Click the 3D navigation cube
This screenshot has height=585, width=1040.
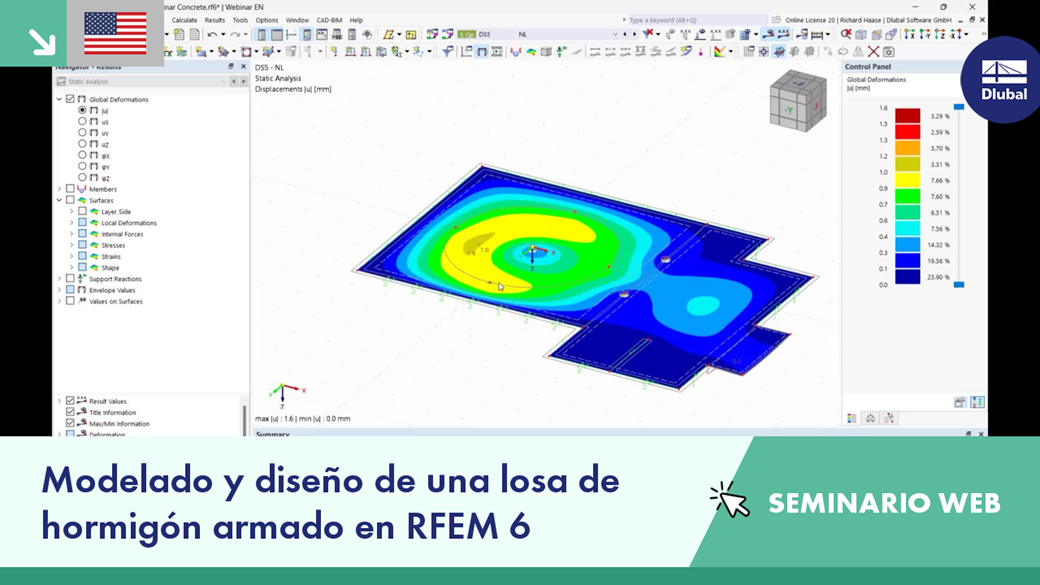(798, 102)
